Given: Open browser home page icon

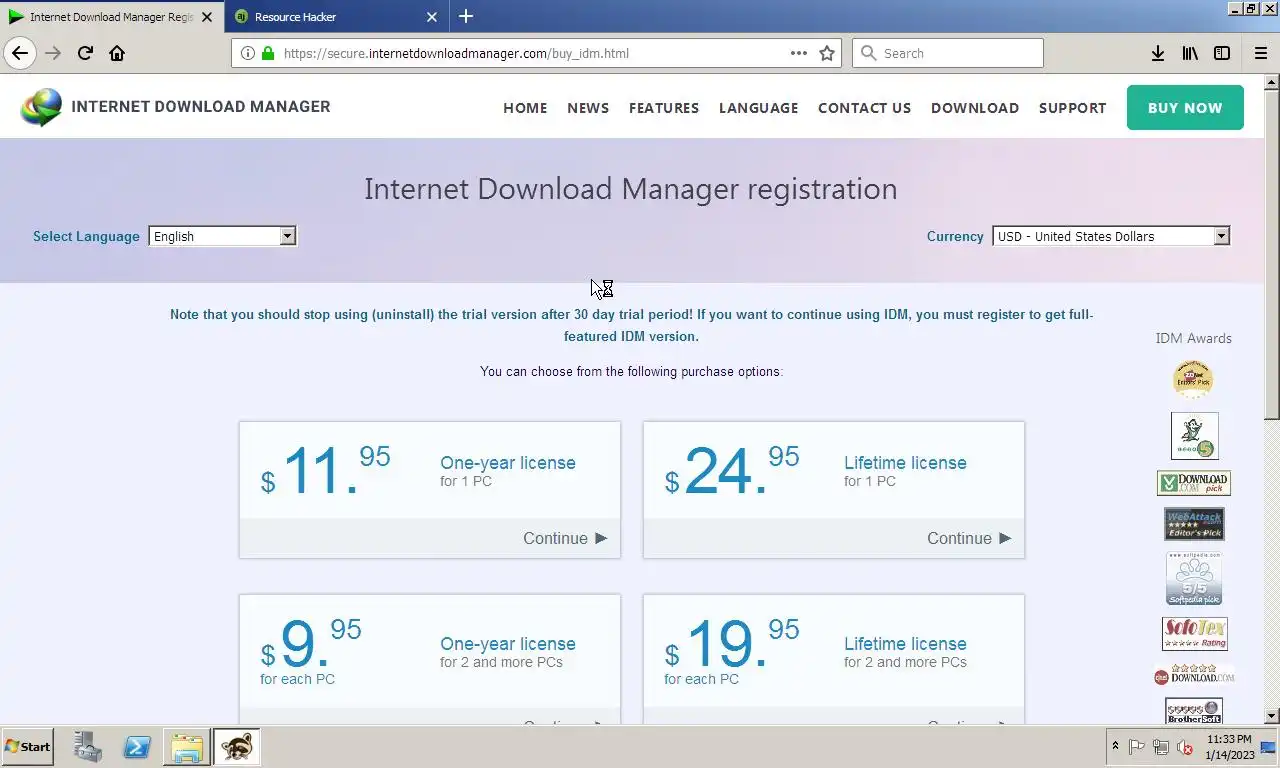Looking at the screenshot, I should (x=117, y=53).
